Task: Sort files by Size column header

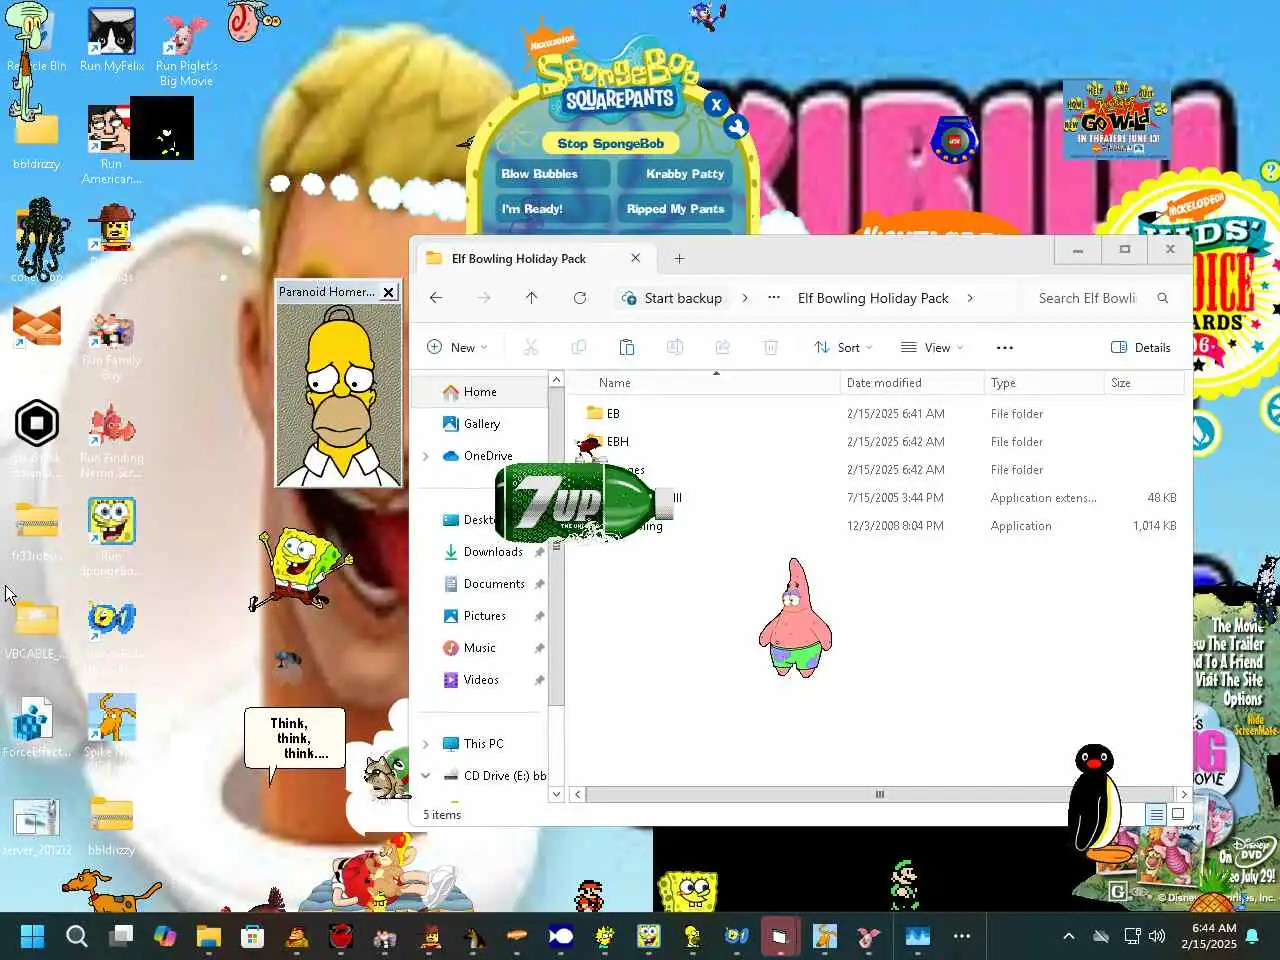Action: pyautogui.click(x=1121, y=383)
